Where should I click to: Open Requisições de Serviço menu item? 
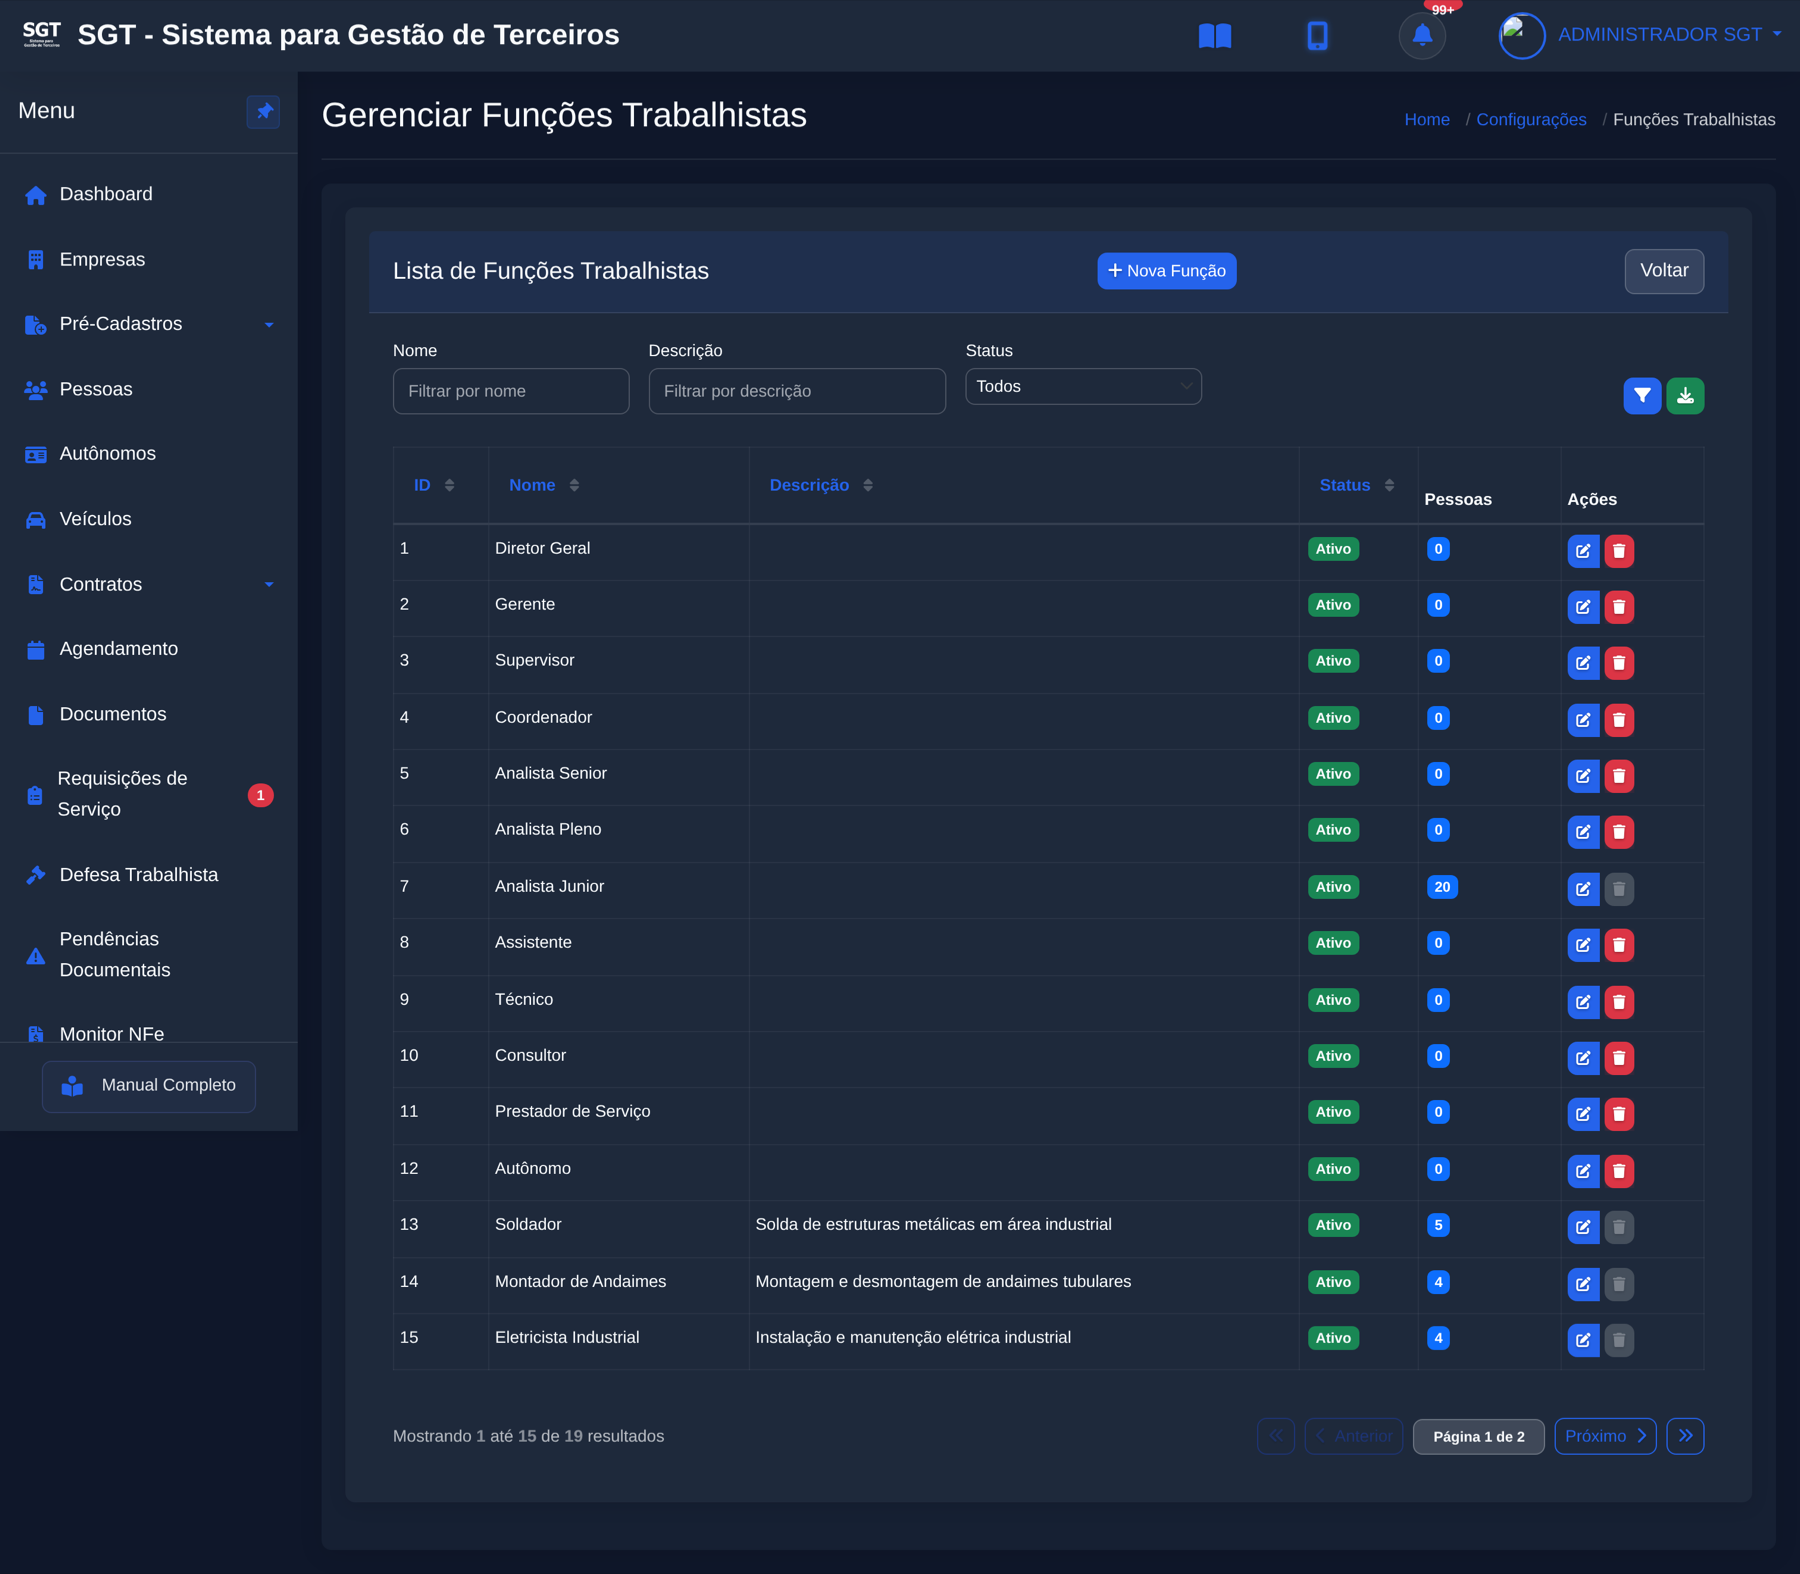(149, 794)
